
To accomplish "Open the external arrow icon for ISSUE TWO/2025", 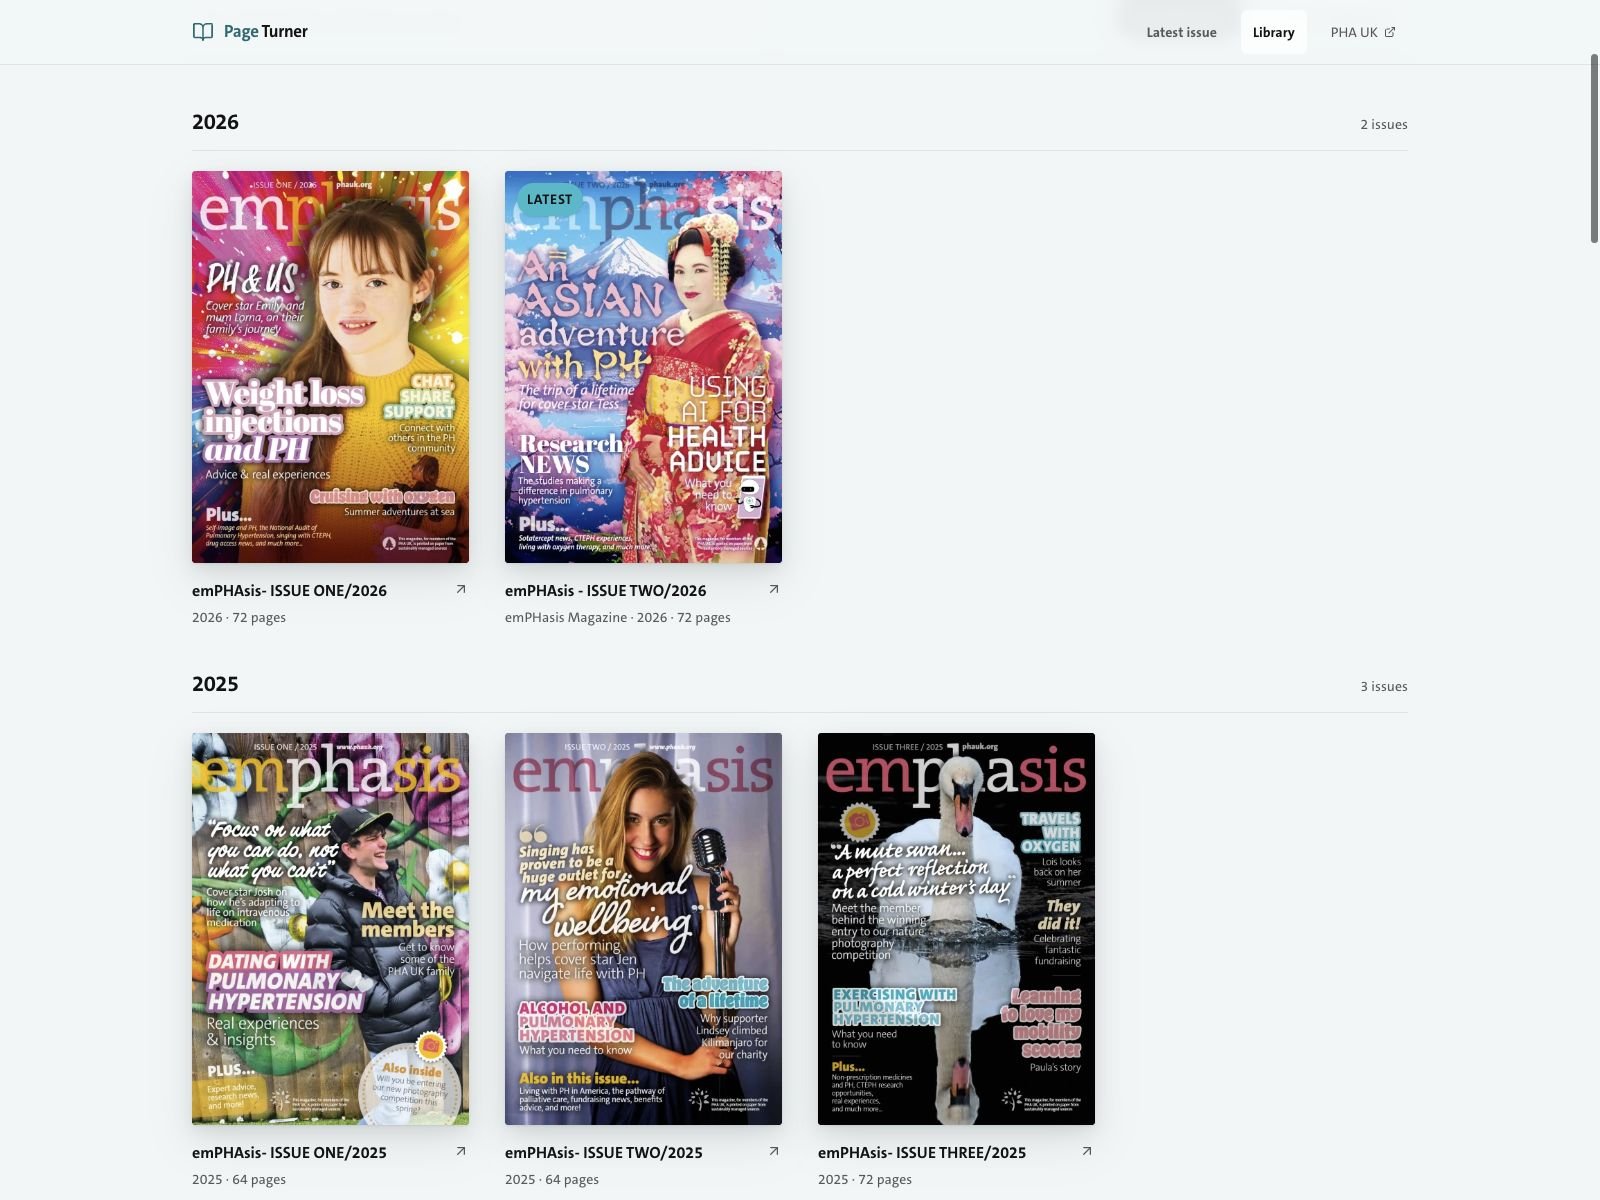I will pyautogui.click(x=774, y=1151).
